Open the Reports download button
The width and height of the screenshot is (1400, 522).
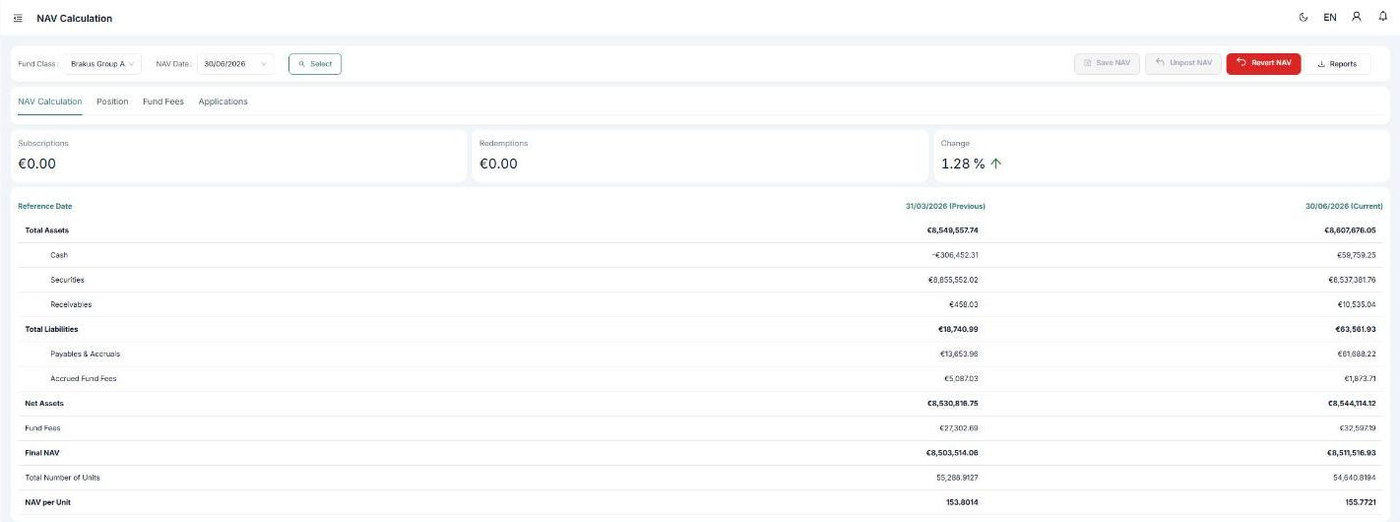(x=1337, y=63)
